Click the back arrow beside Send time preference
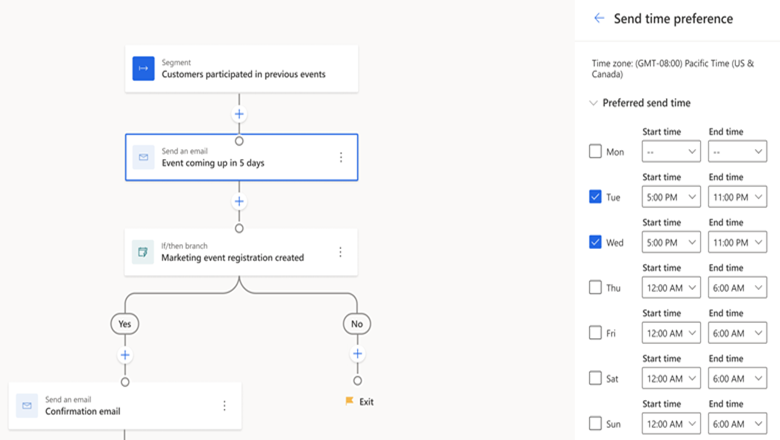 [x=599, y=18]
